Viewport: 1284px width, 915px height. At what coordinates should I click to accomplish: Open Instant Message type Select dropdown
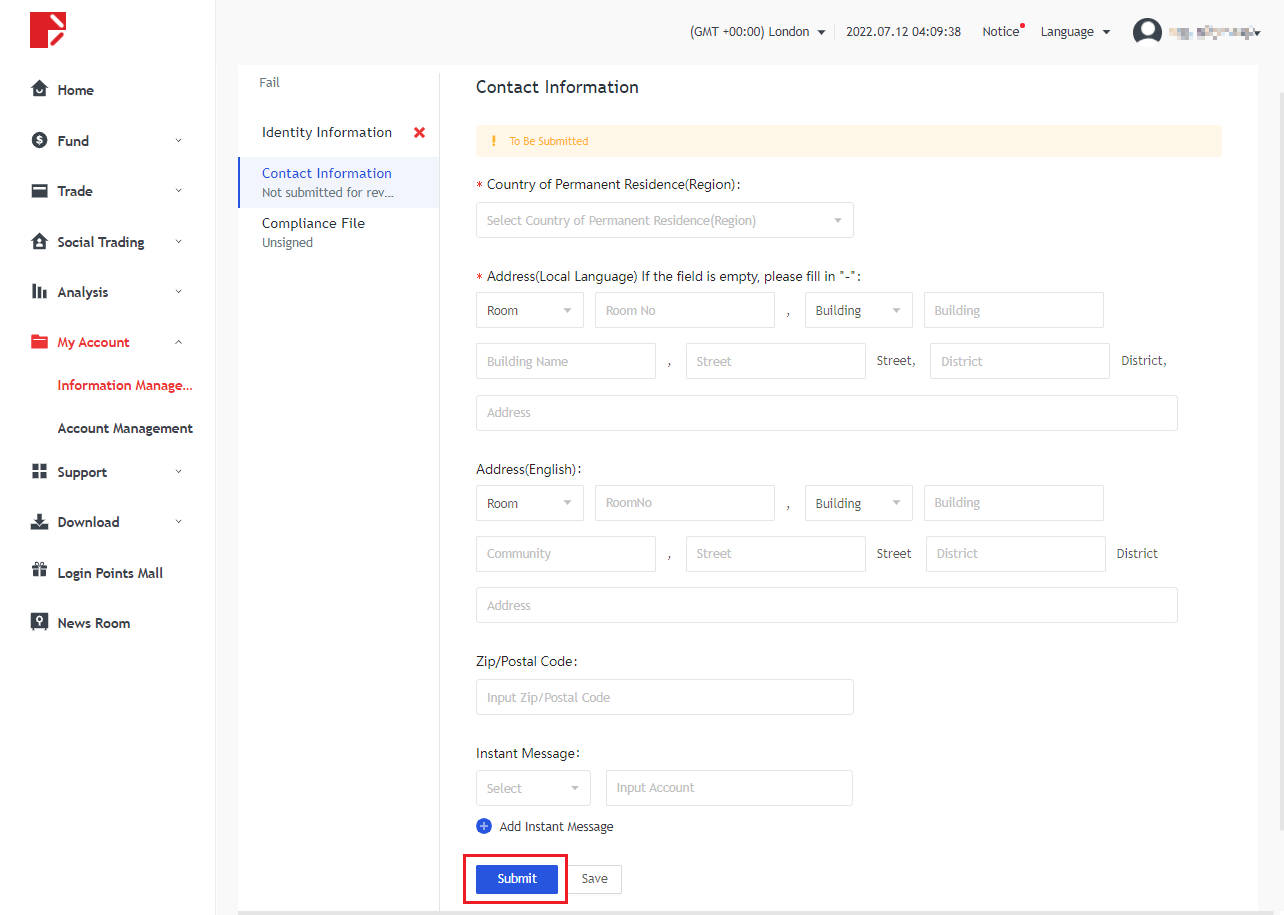[532, 788]
